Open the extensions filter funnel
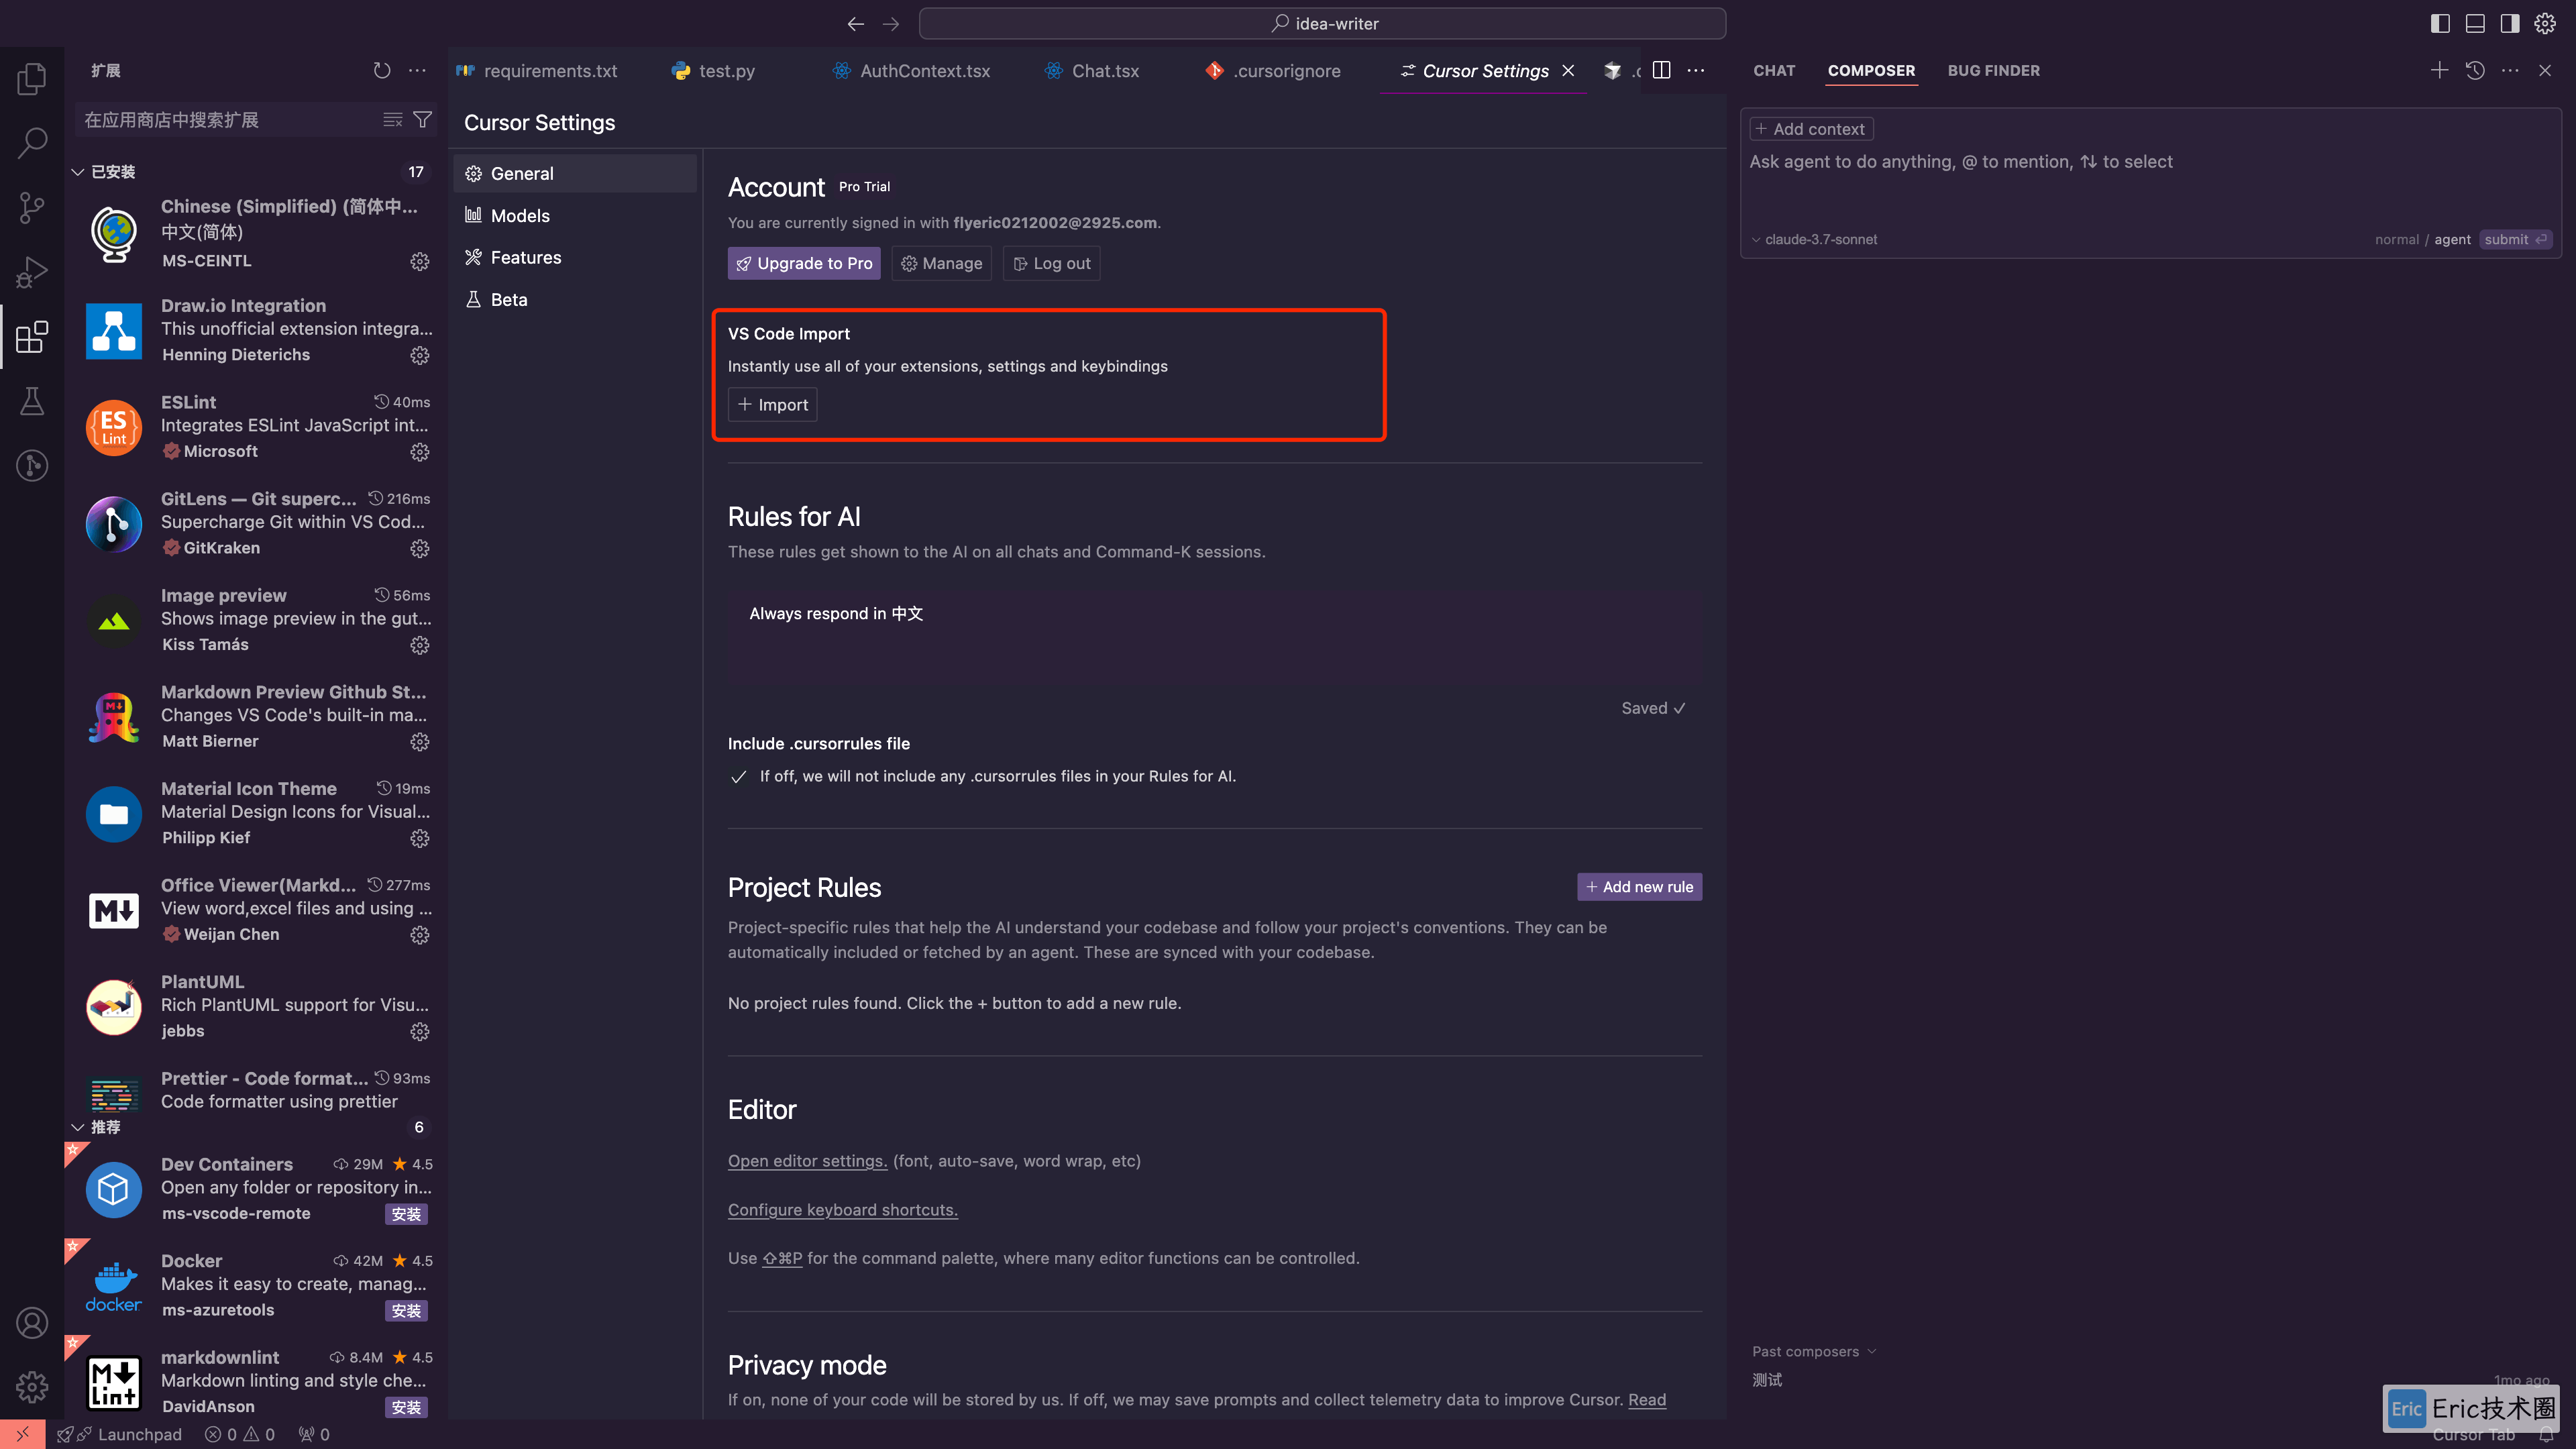 click(423, 120)
